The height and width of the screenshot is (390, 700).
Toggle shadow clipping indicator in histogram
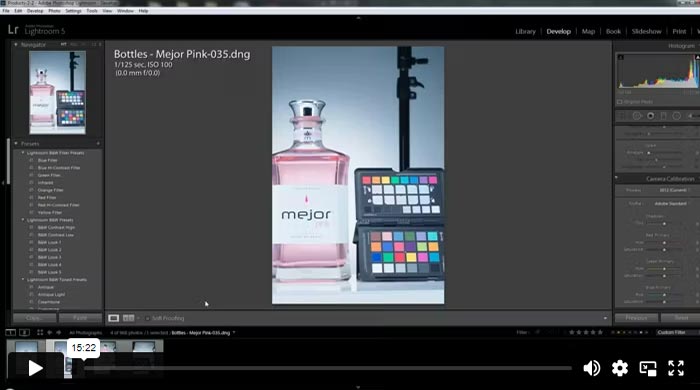click(621, 57)
